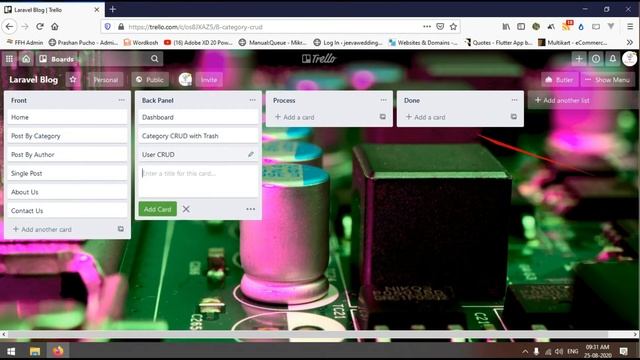Open the User CRUD card
640x360 pixels.
point(198,155)
